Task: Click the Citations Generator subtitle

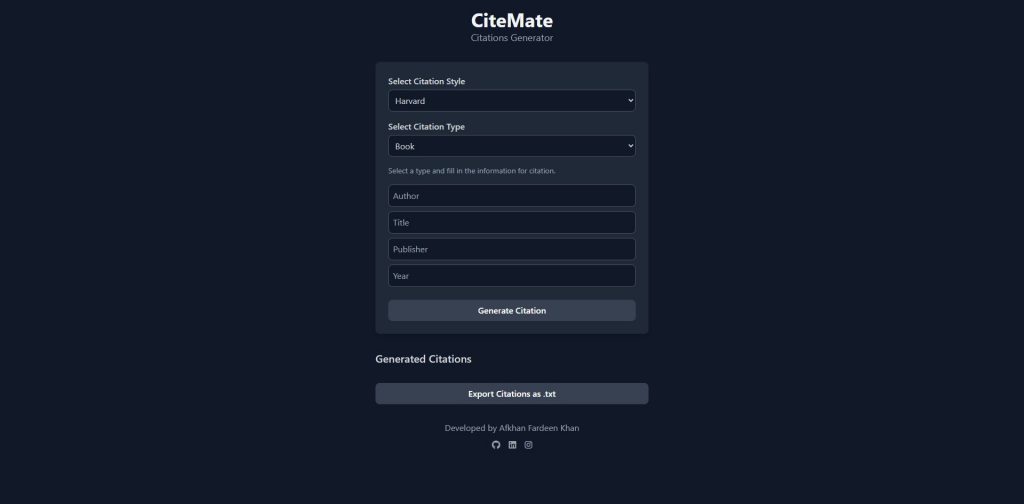Action: tap(511, 38)
